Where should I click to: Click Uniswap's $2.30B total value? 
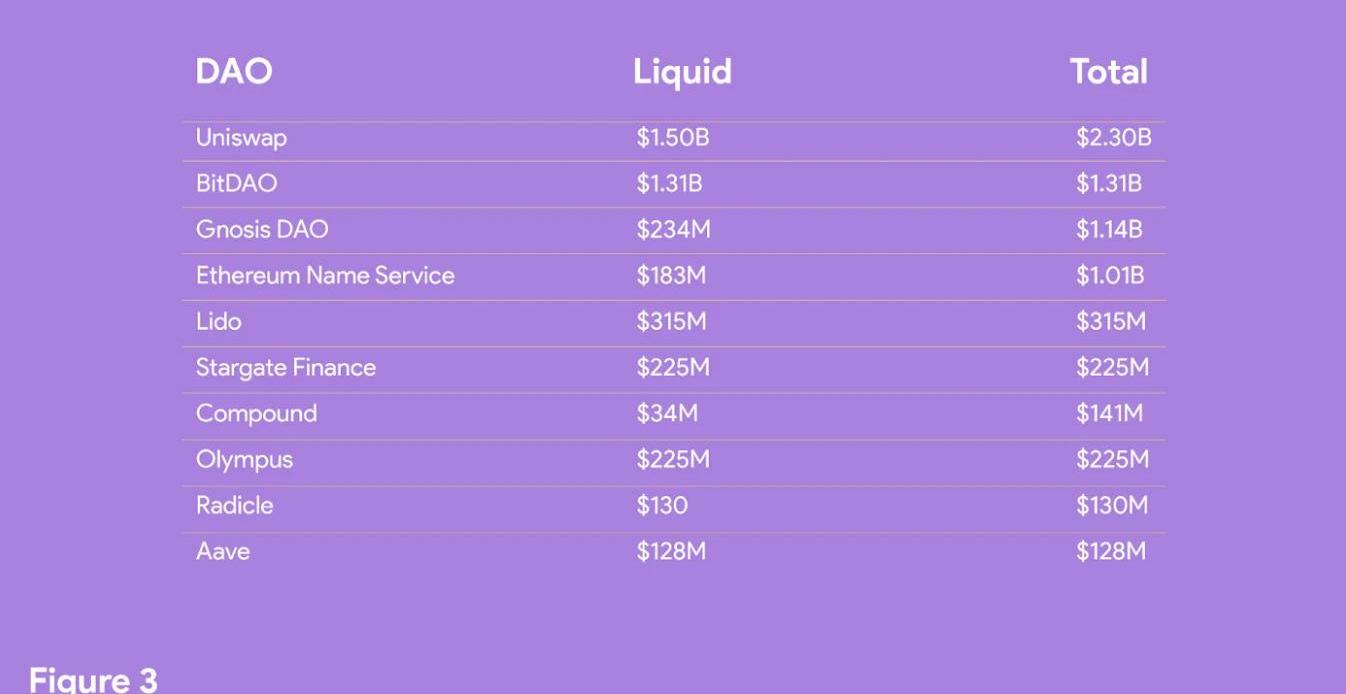click(x=1113, y=138)
